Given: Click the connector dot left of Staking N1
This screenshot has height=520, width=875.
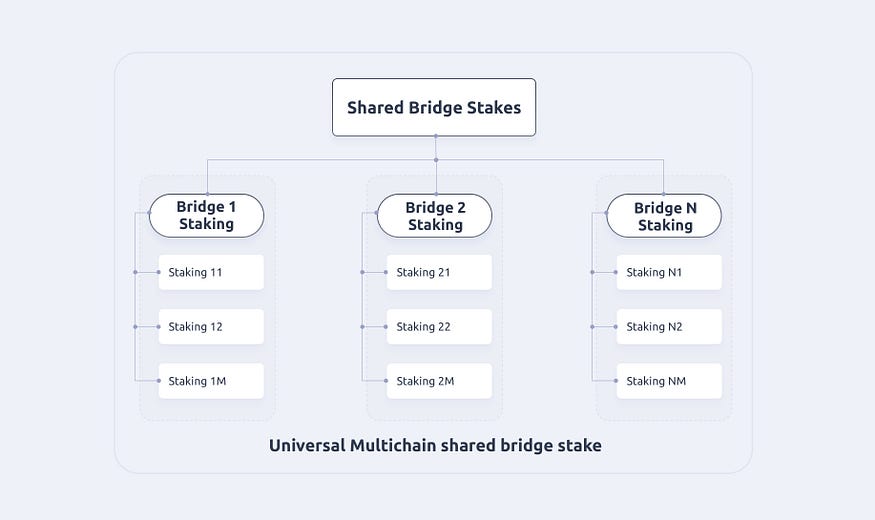Looking at the screenshot, I should point(617,272).
